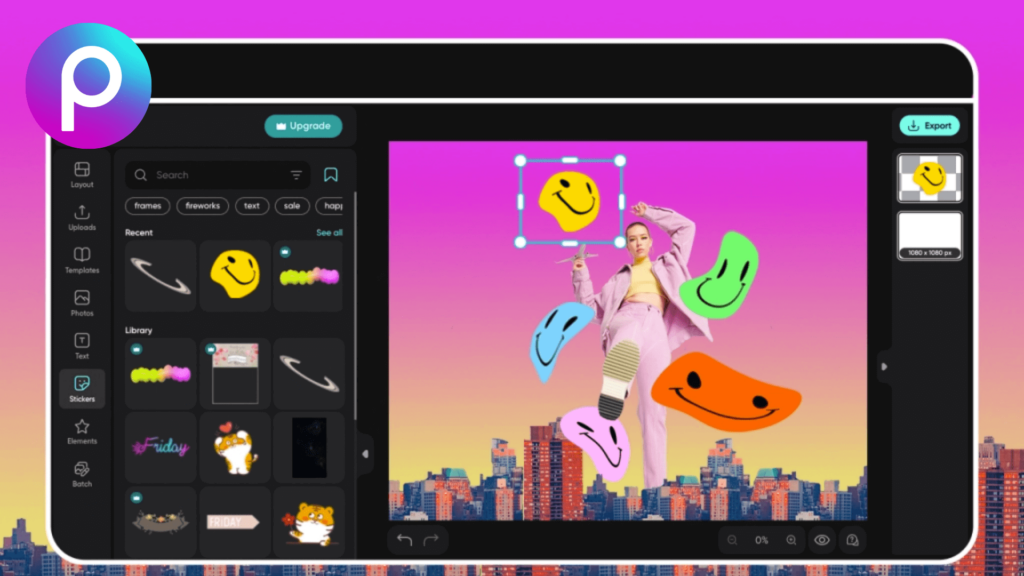Toggle the saved stickers bookmark
1024x576 pixels.
(x=331, y=174)
